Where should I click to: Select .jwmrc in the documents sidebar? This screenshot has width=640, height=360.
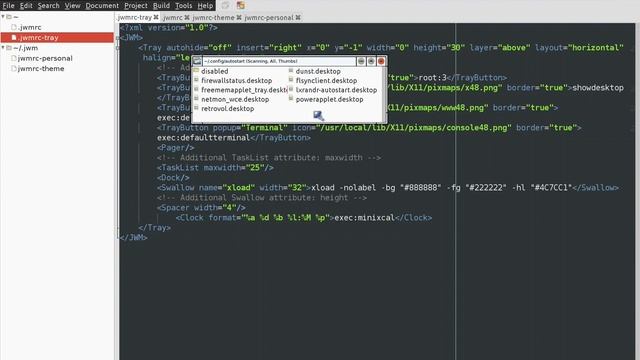click(30, 27)
